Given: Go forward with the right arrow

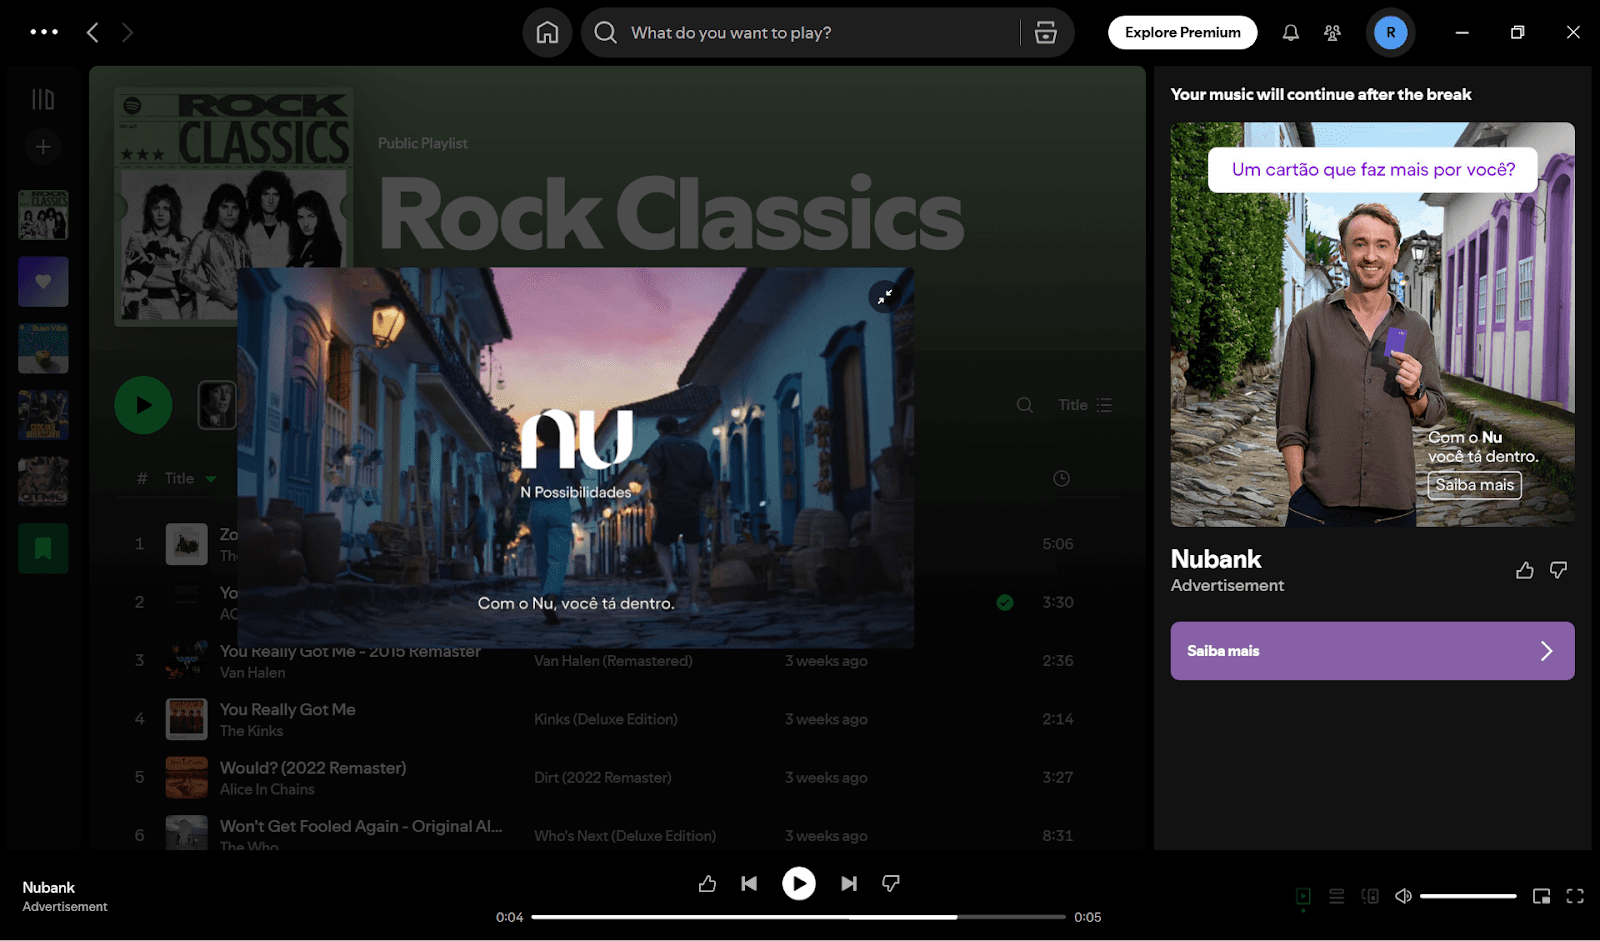Looking at the screenshot, I should [127, 33].
